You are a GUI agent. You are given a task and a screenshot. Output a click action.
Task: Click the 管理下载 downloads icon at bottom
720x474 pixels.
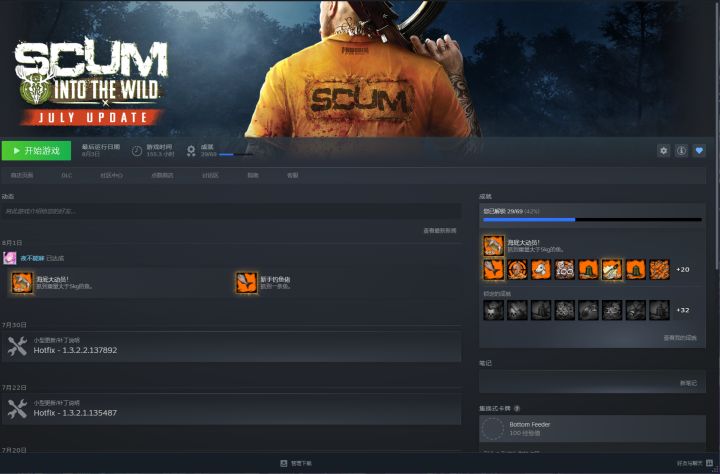[x=284, y=463]
